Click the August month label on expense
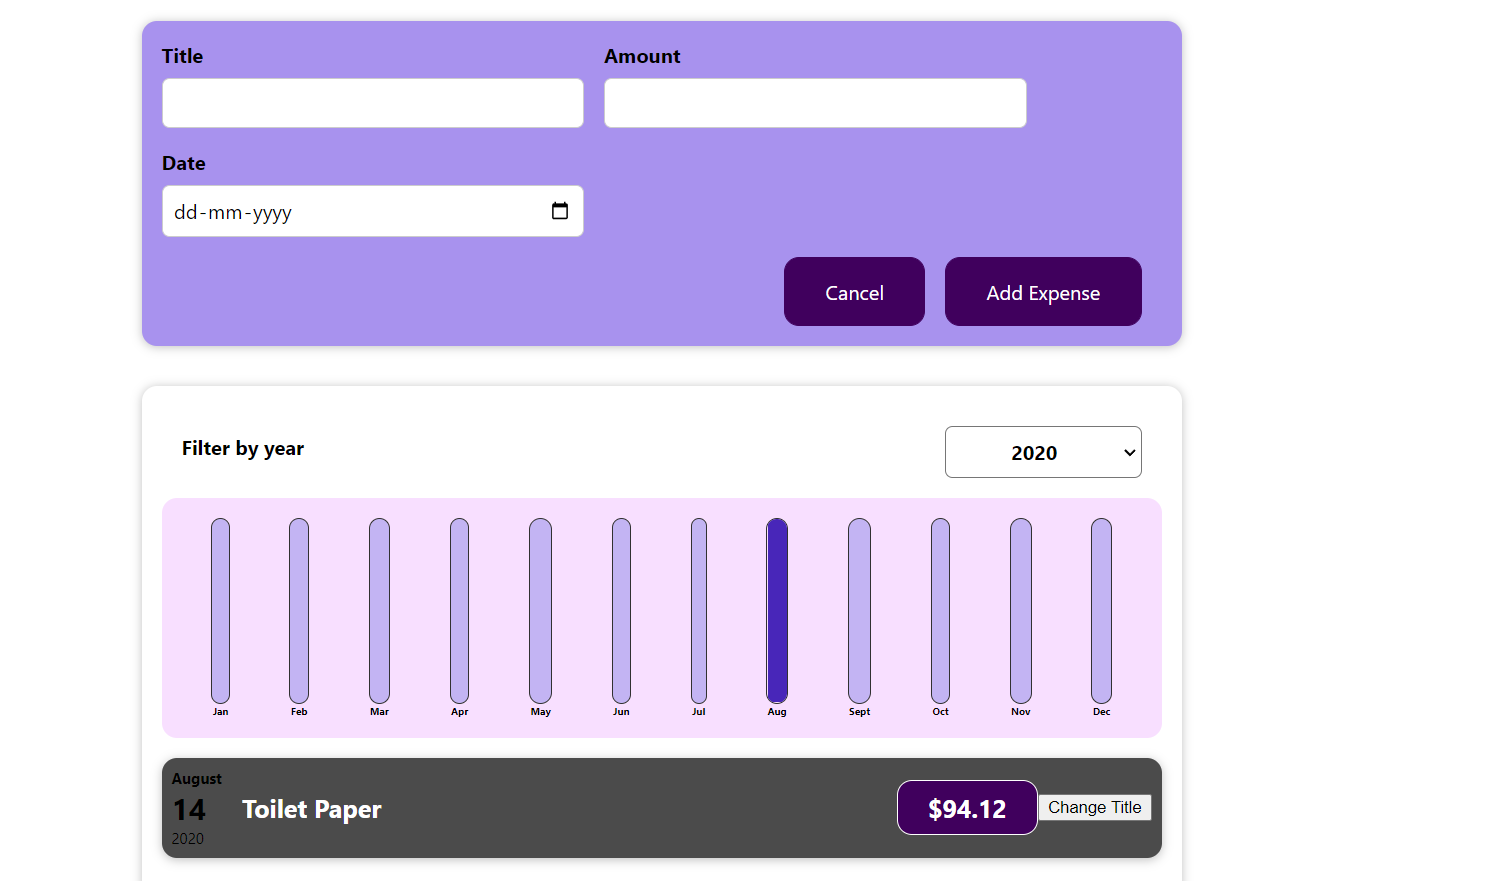Image resolution: width=1507 pixels, height=881 pixels. [x=197, y=779]
